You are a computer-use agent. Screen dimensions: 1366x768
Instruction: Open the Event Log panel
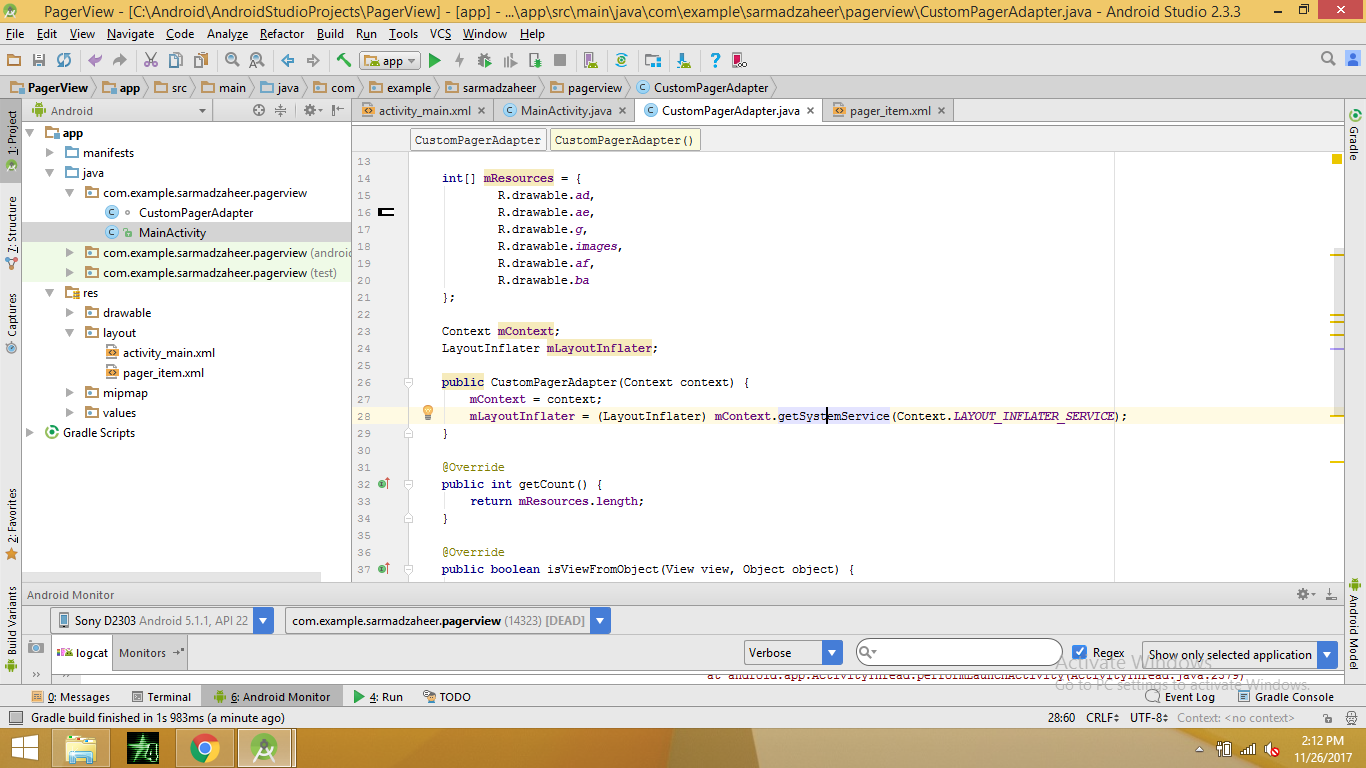click(x=1180, y=697)
